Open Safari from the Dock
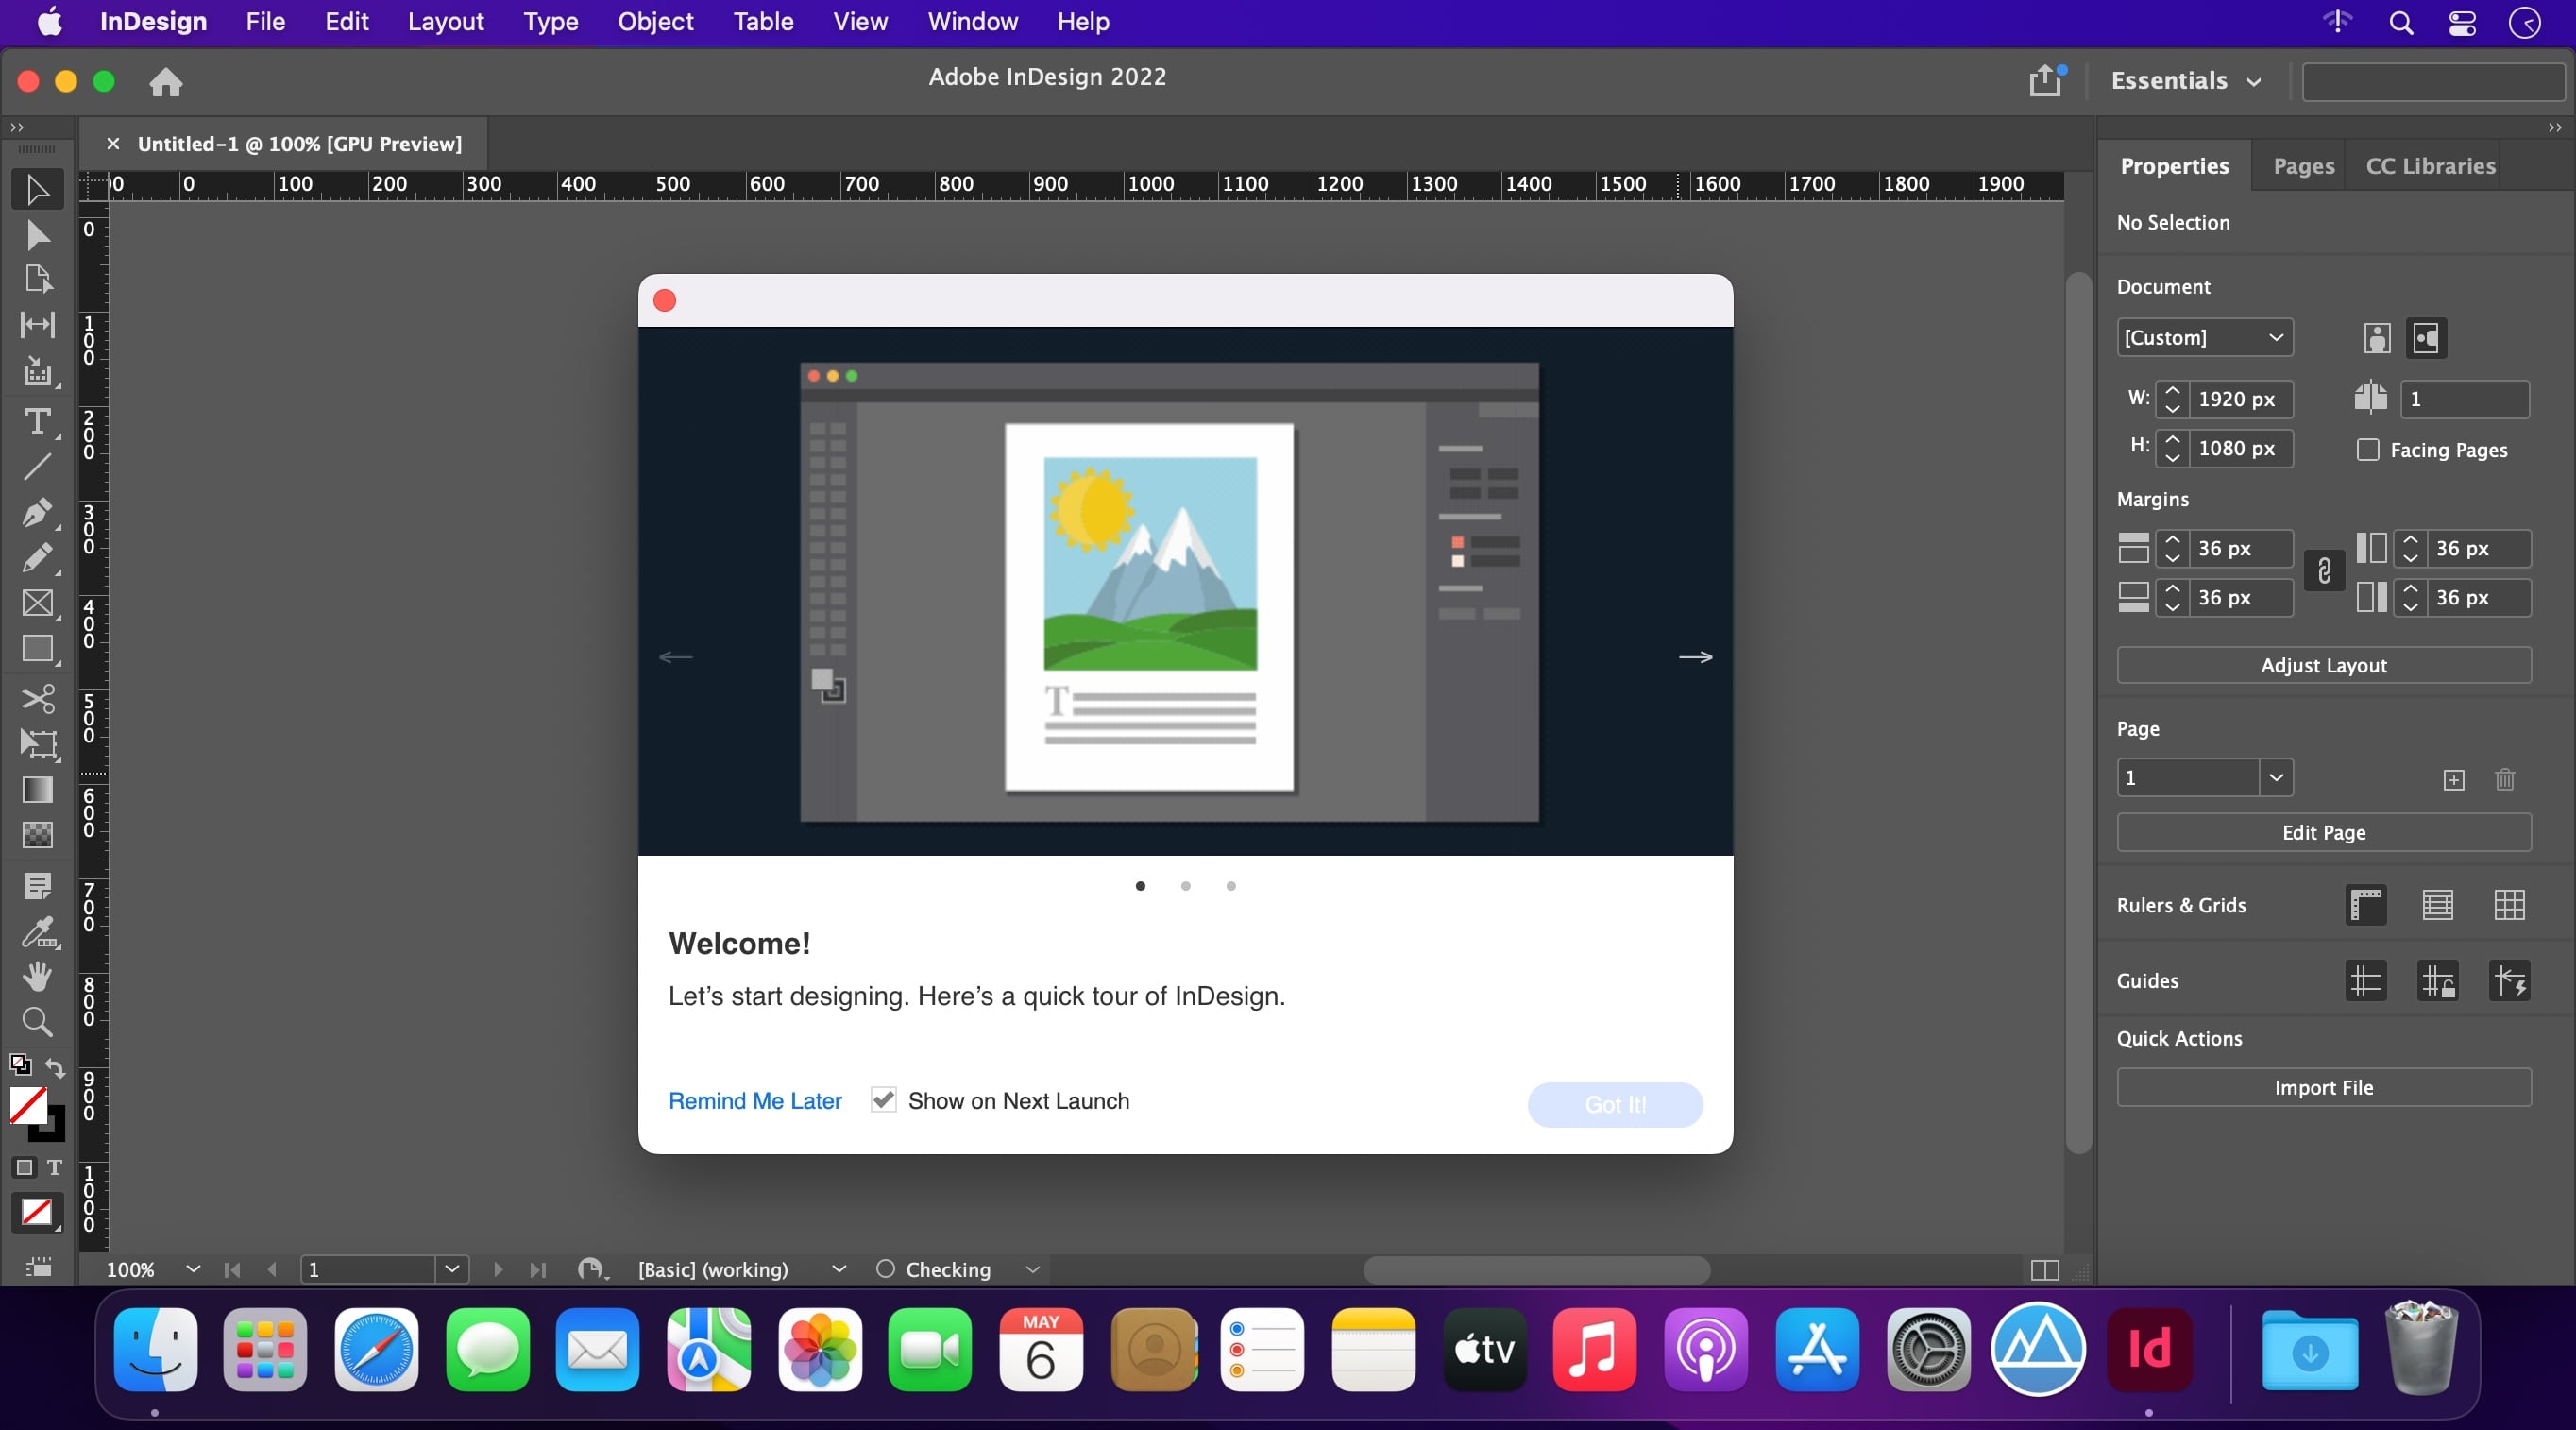Image resolution: width=2576 pixels, height=1430 pixels. pyautogui.click(x=376, y=1349)
